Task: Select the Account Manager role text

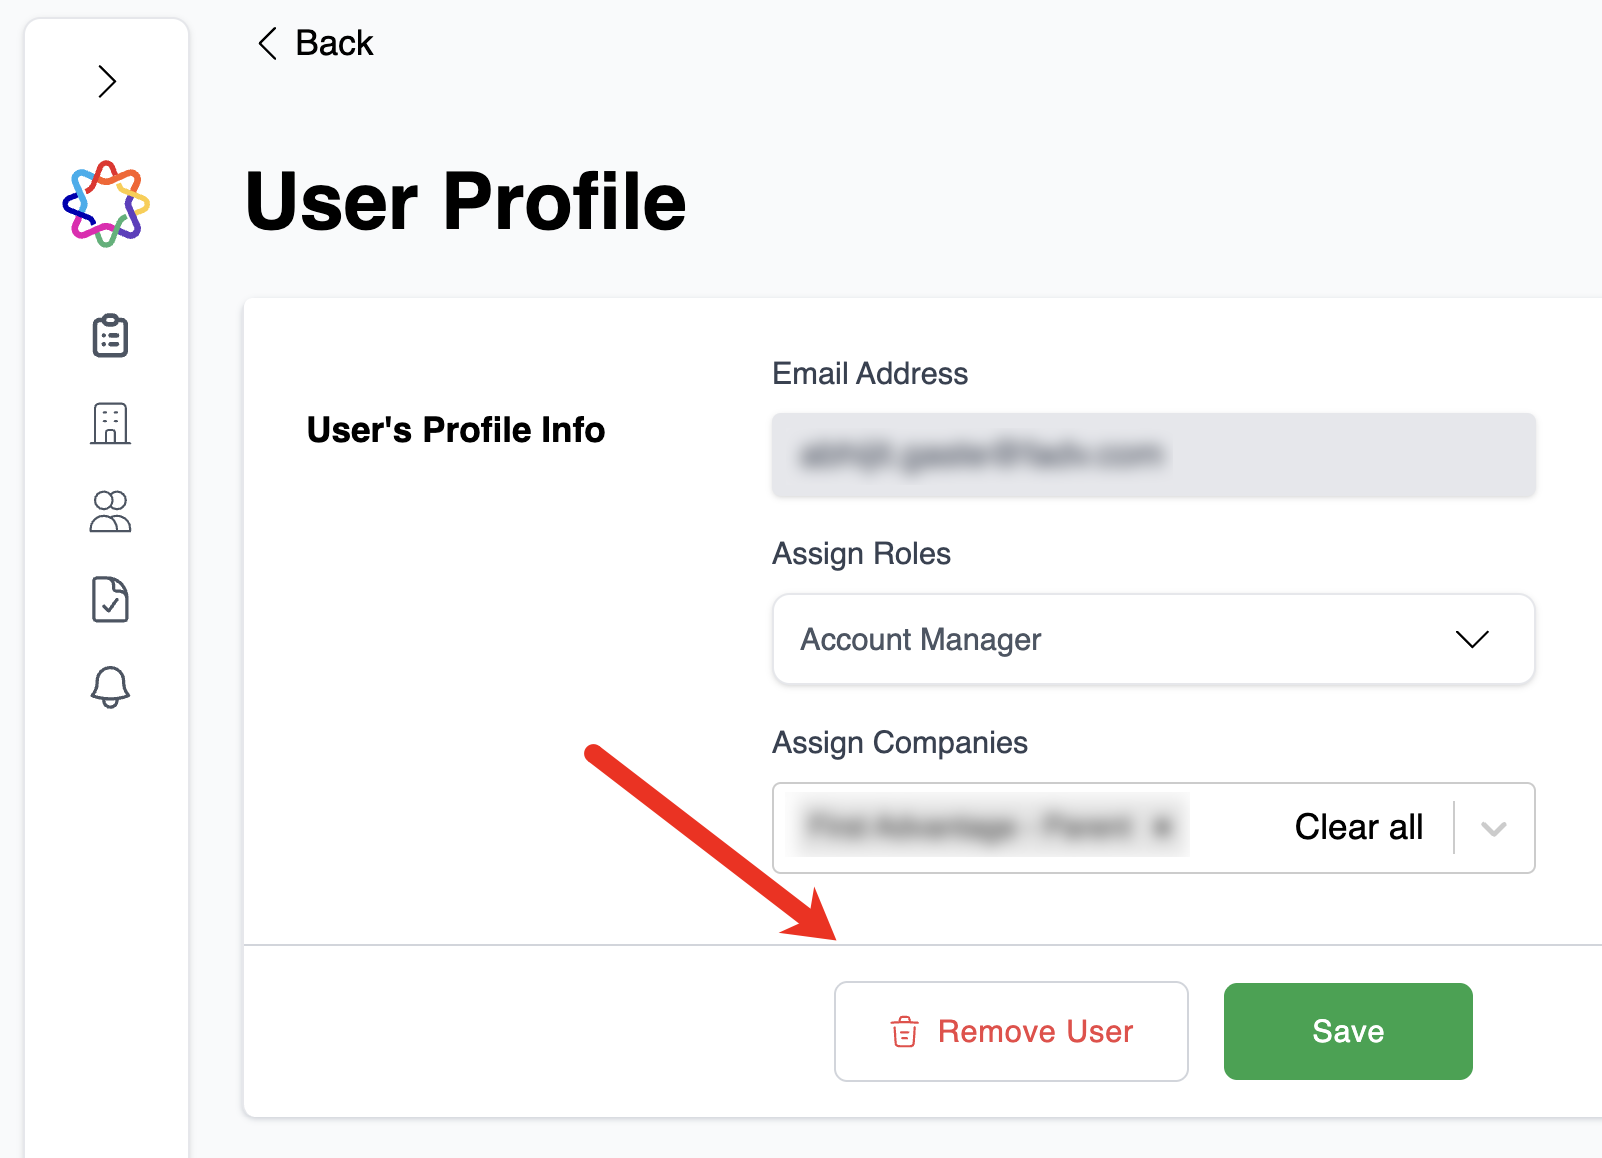Action: click(920, 639)
